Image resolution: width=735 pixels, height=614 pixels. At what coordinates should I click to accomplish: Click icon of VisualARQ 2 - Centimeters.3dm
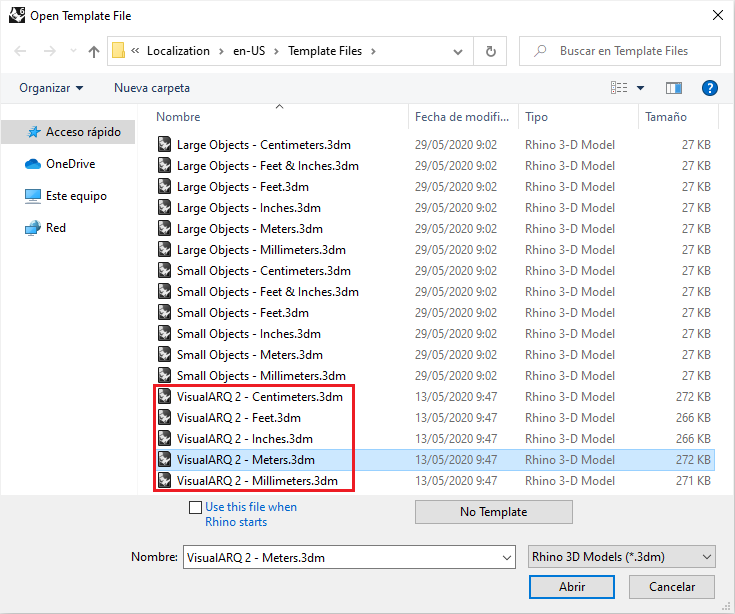(165, 397)
